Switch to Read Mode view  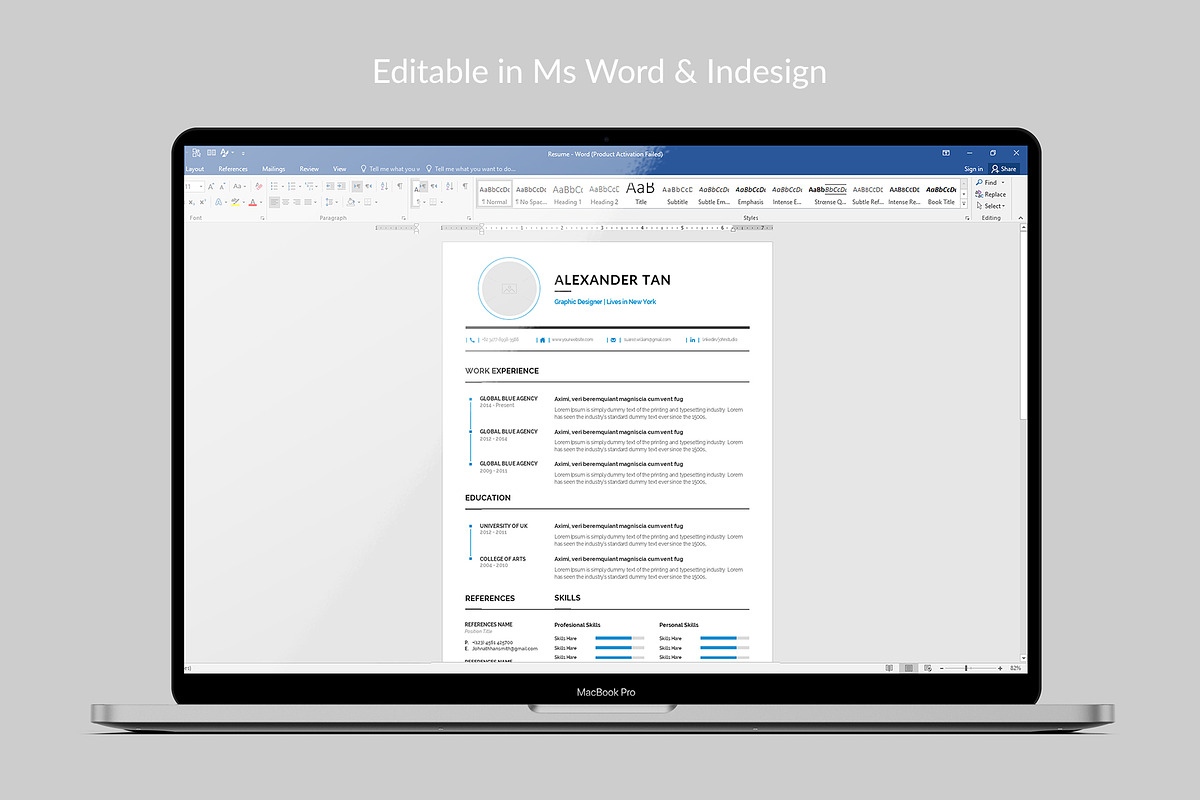click(x=889, y=667)
